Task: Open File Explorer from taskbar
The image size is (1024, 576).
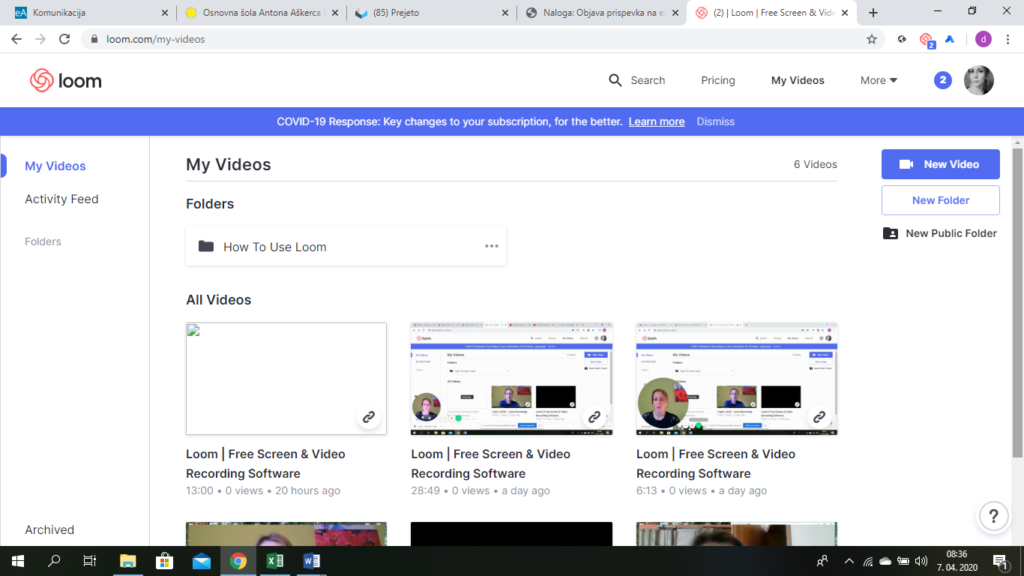Action: 127,561
